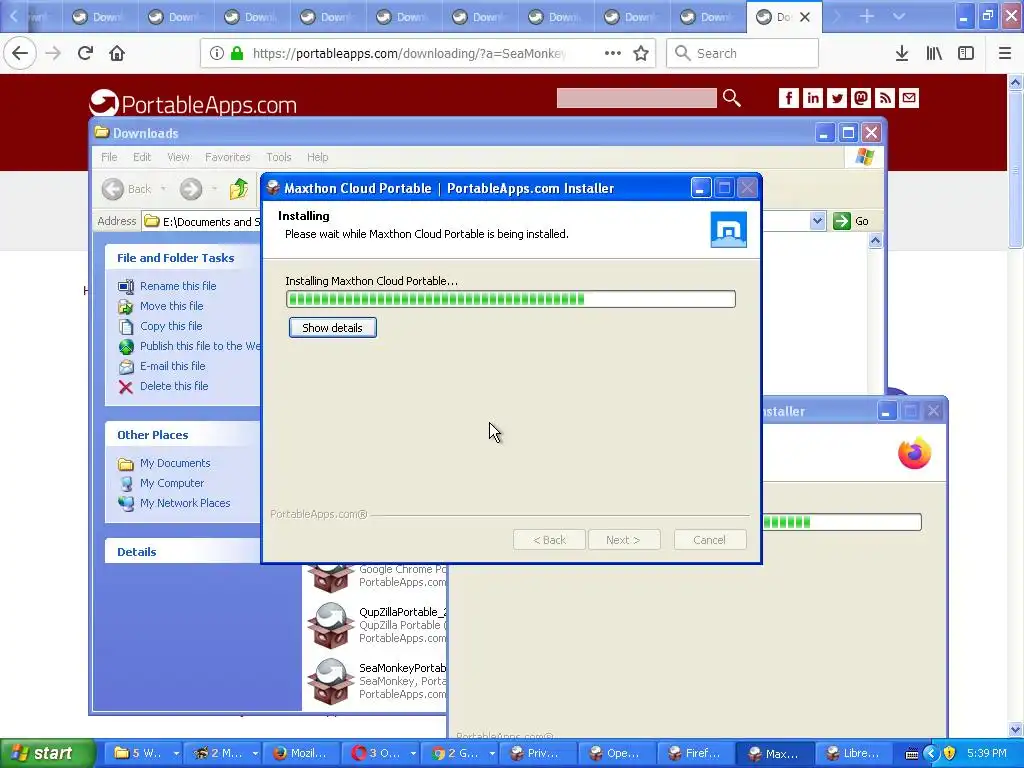Open PortableApps LinkedIn icon

pos(812,98)
